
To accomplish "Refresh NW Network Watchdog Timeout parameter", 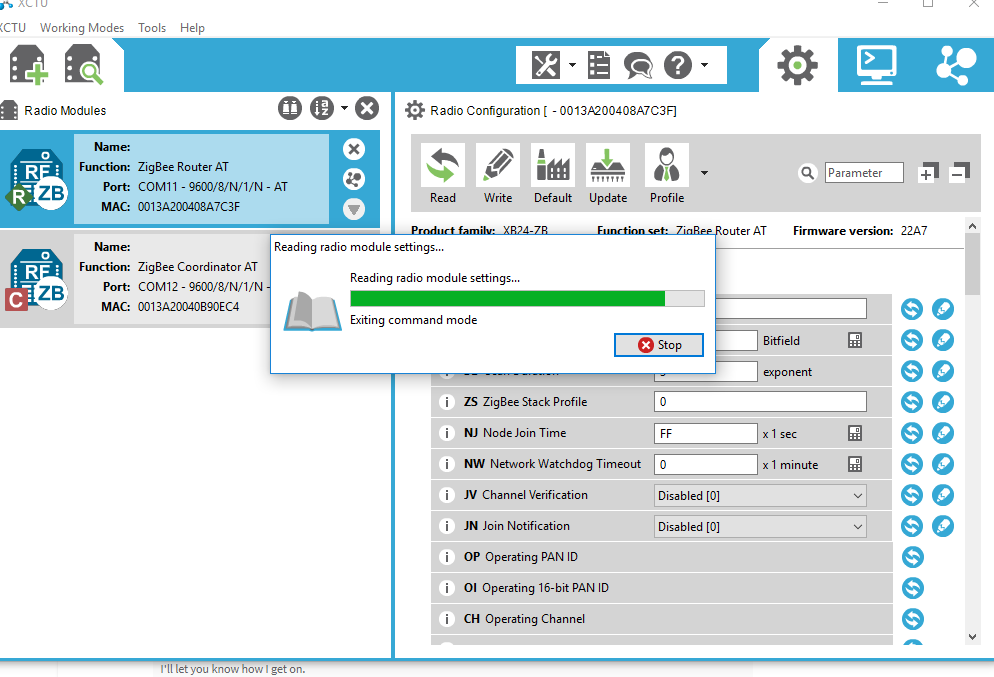I will tap(912, 464).
